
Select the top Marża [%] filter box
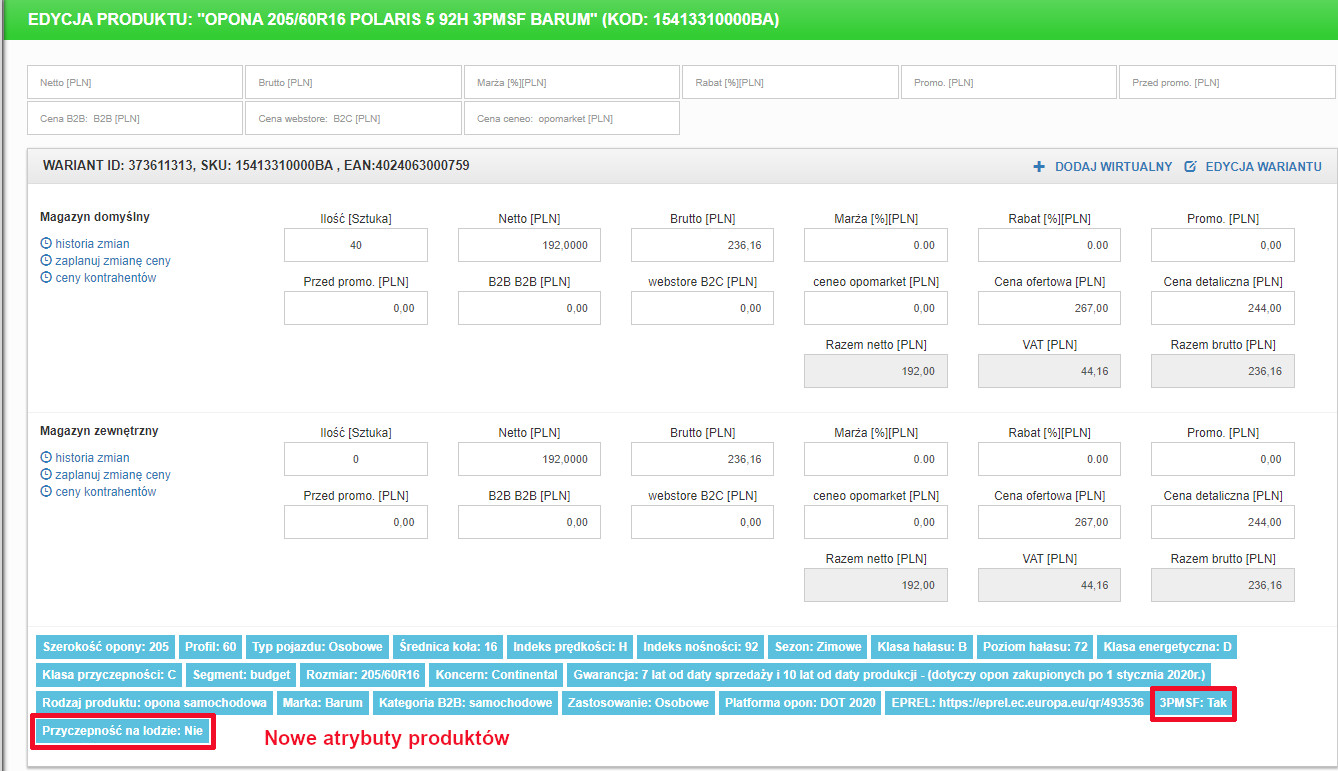point(571,83)
